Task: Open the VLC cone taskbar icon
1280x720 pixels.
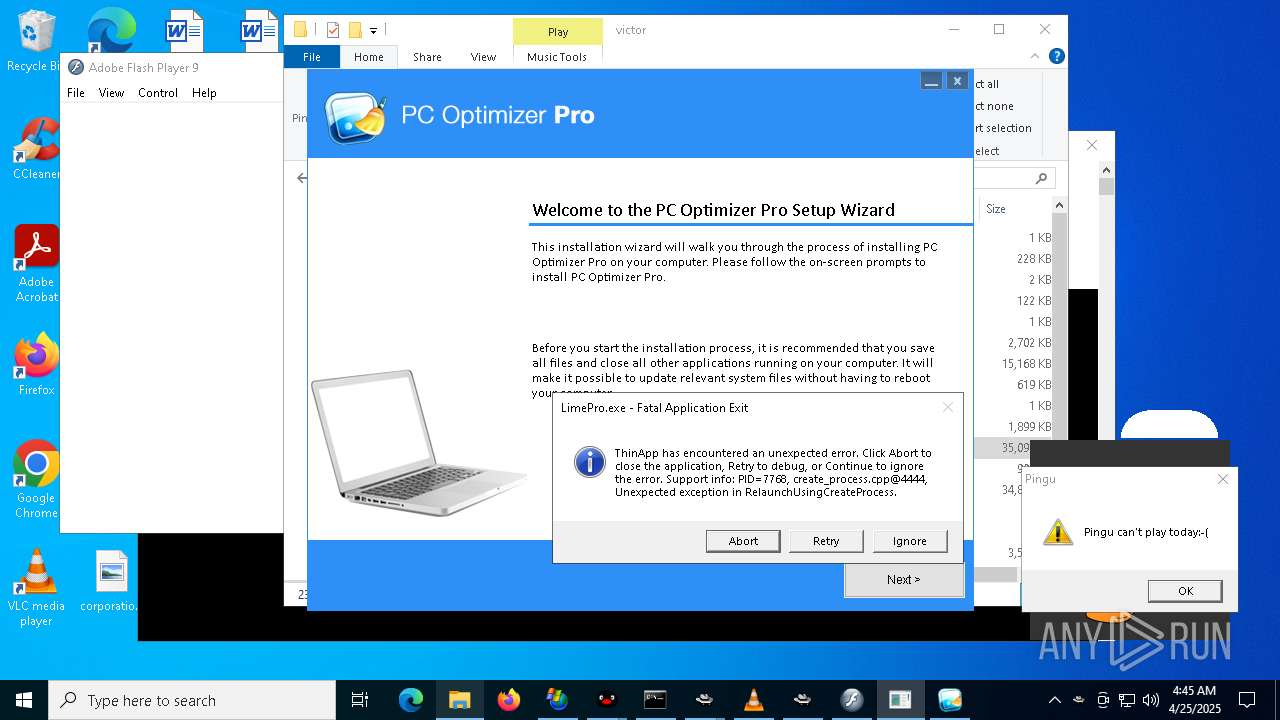Action: click(x=753, y=700)
